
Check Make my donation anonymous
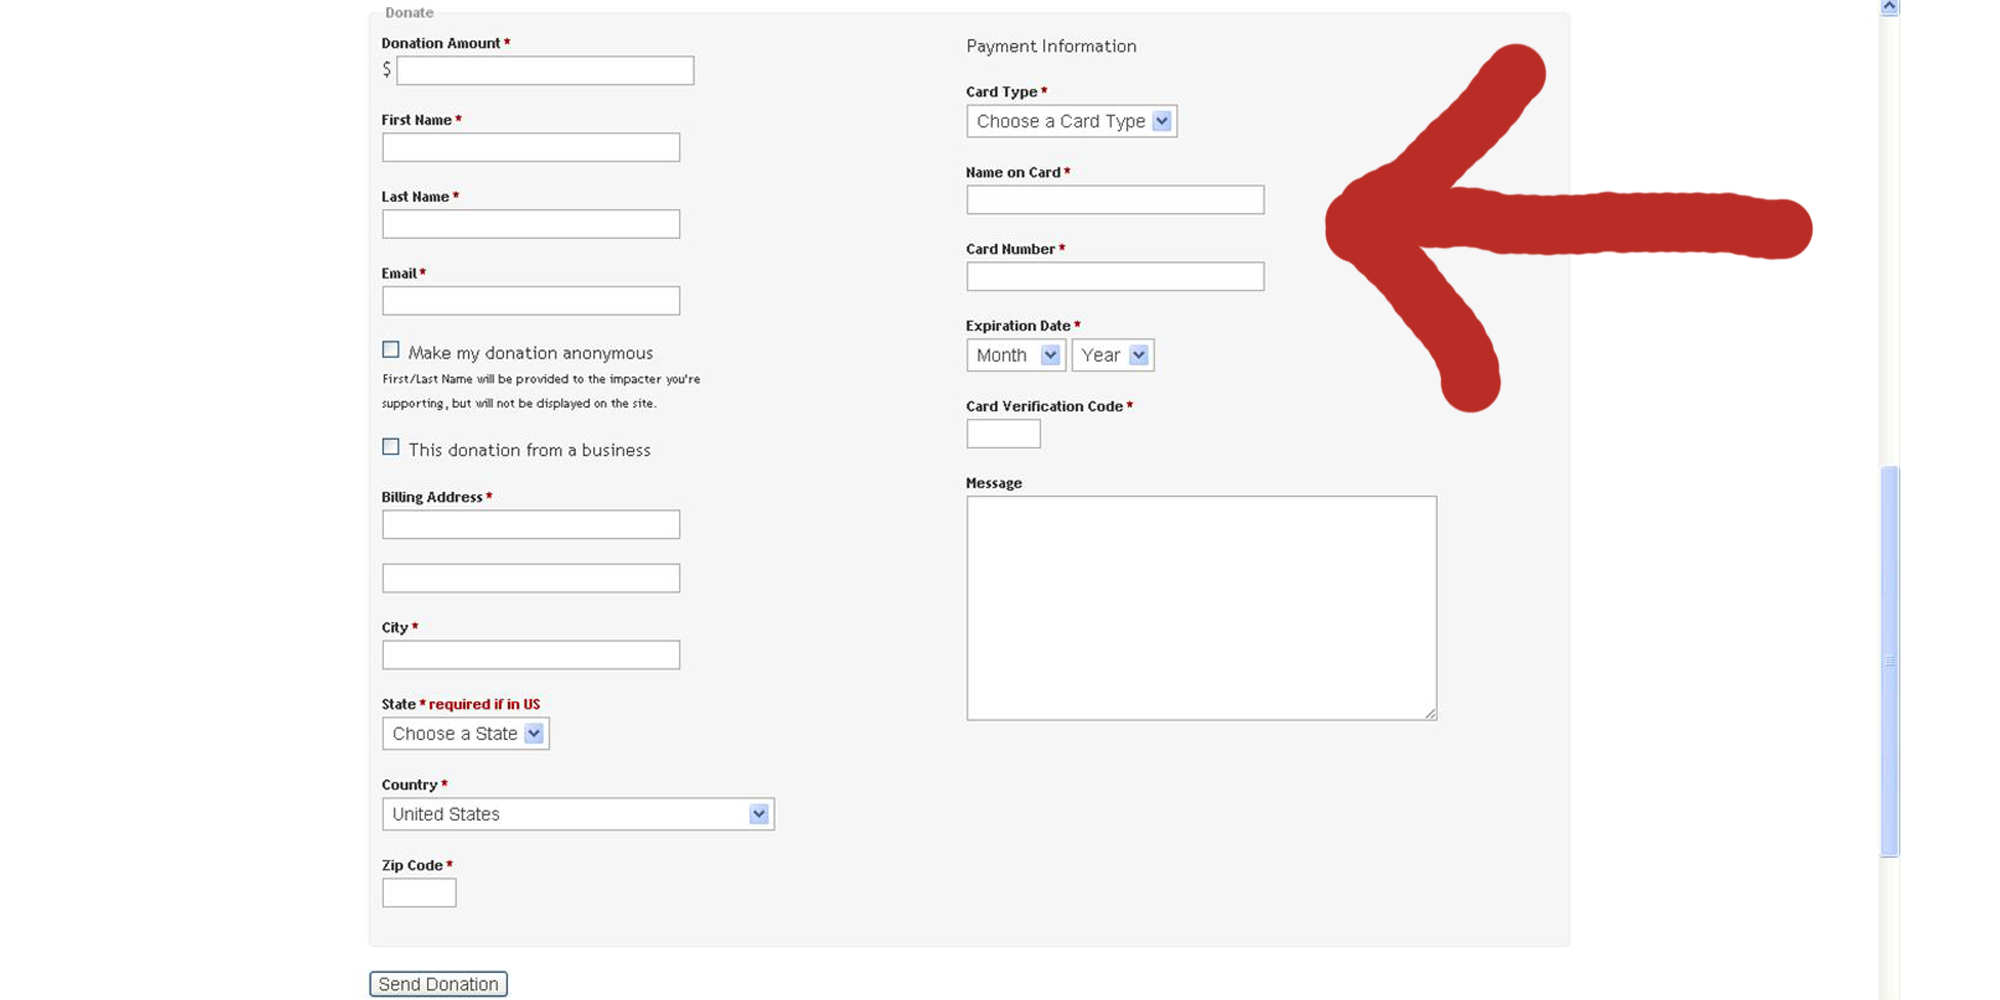(391, 350)
